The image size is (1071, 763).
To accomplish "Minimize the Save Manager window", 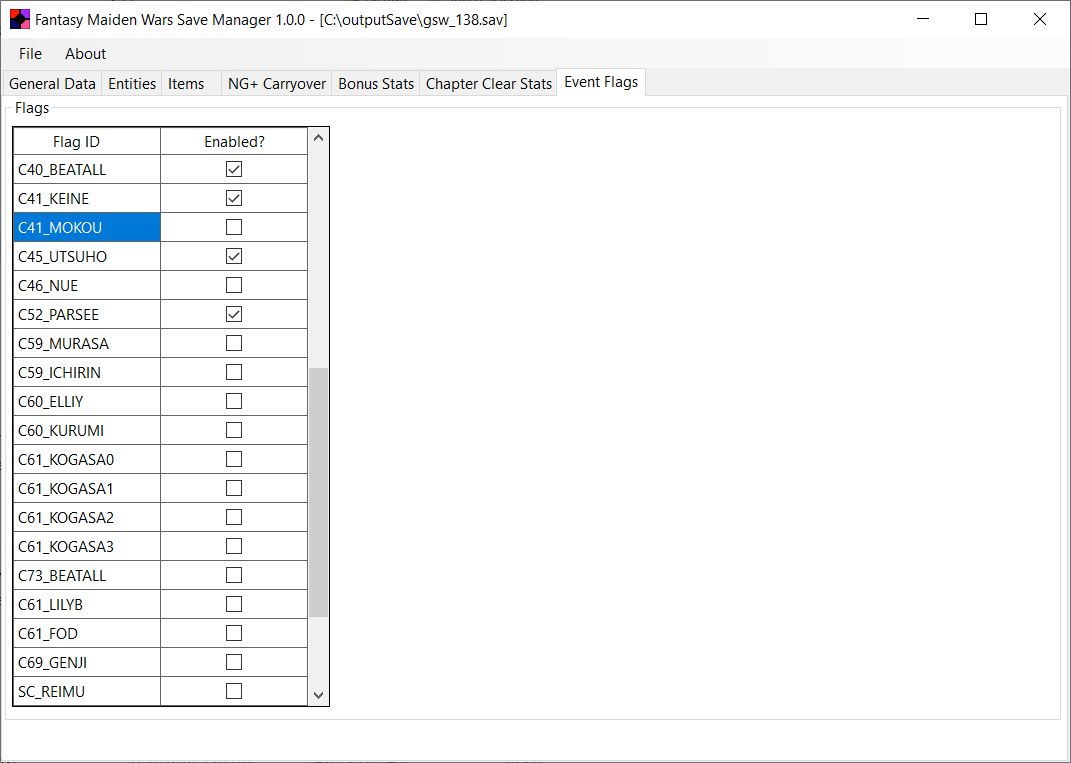I will click(923, 19).
